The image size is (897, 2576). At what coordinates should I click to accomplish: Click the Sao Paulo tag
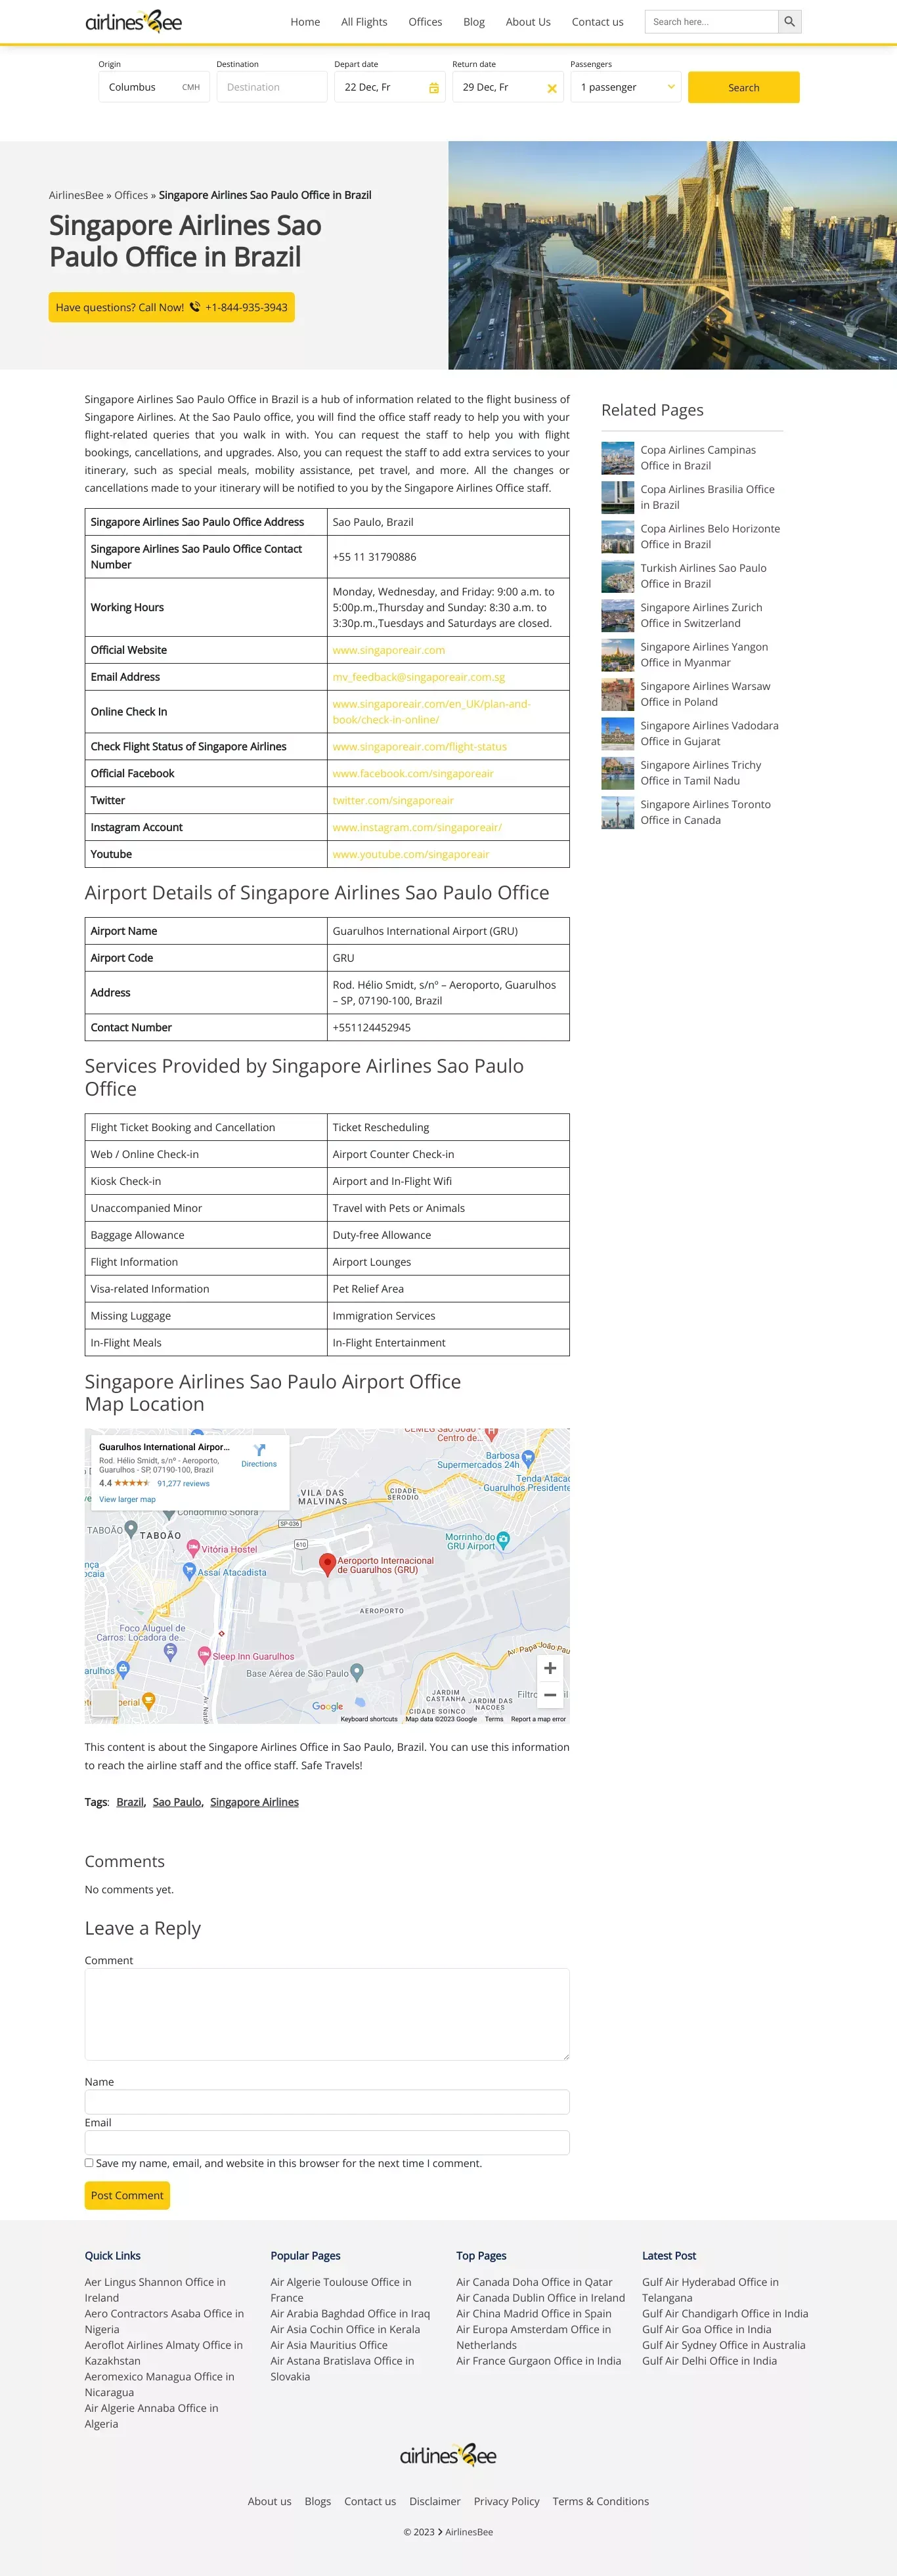[177, 1802]
